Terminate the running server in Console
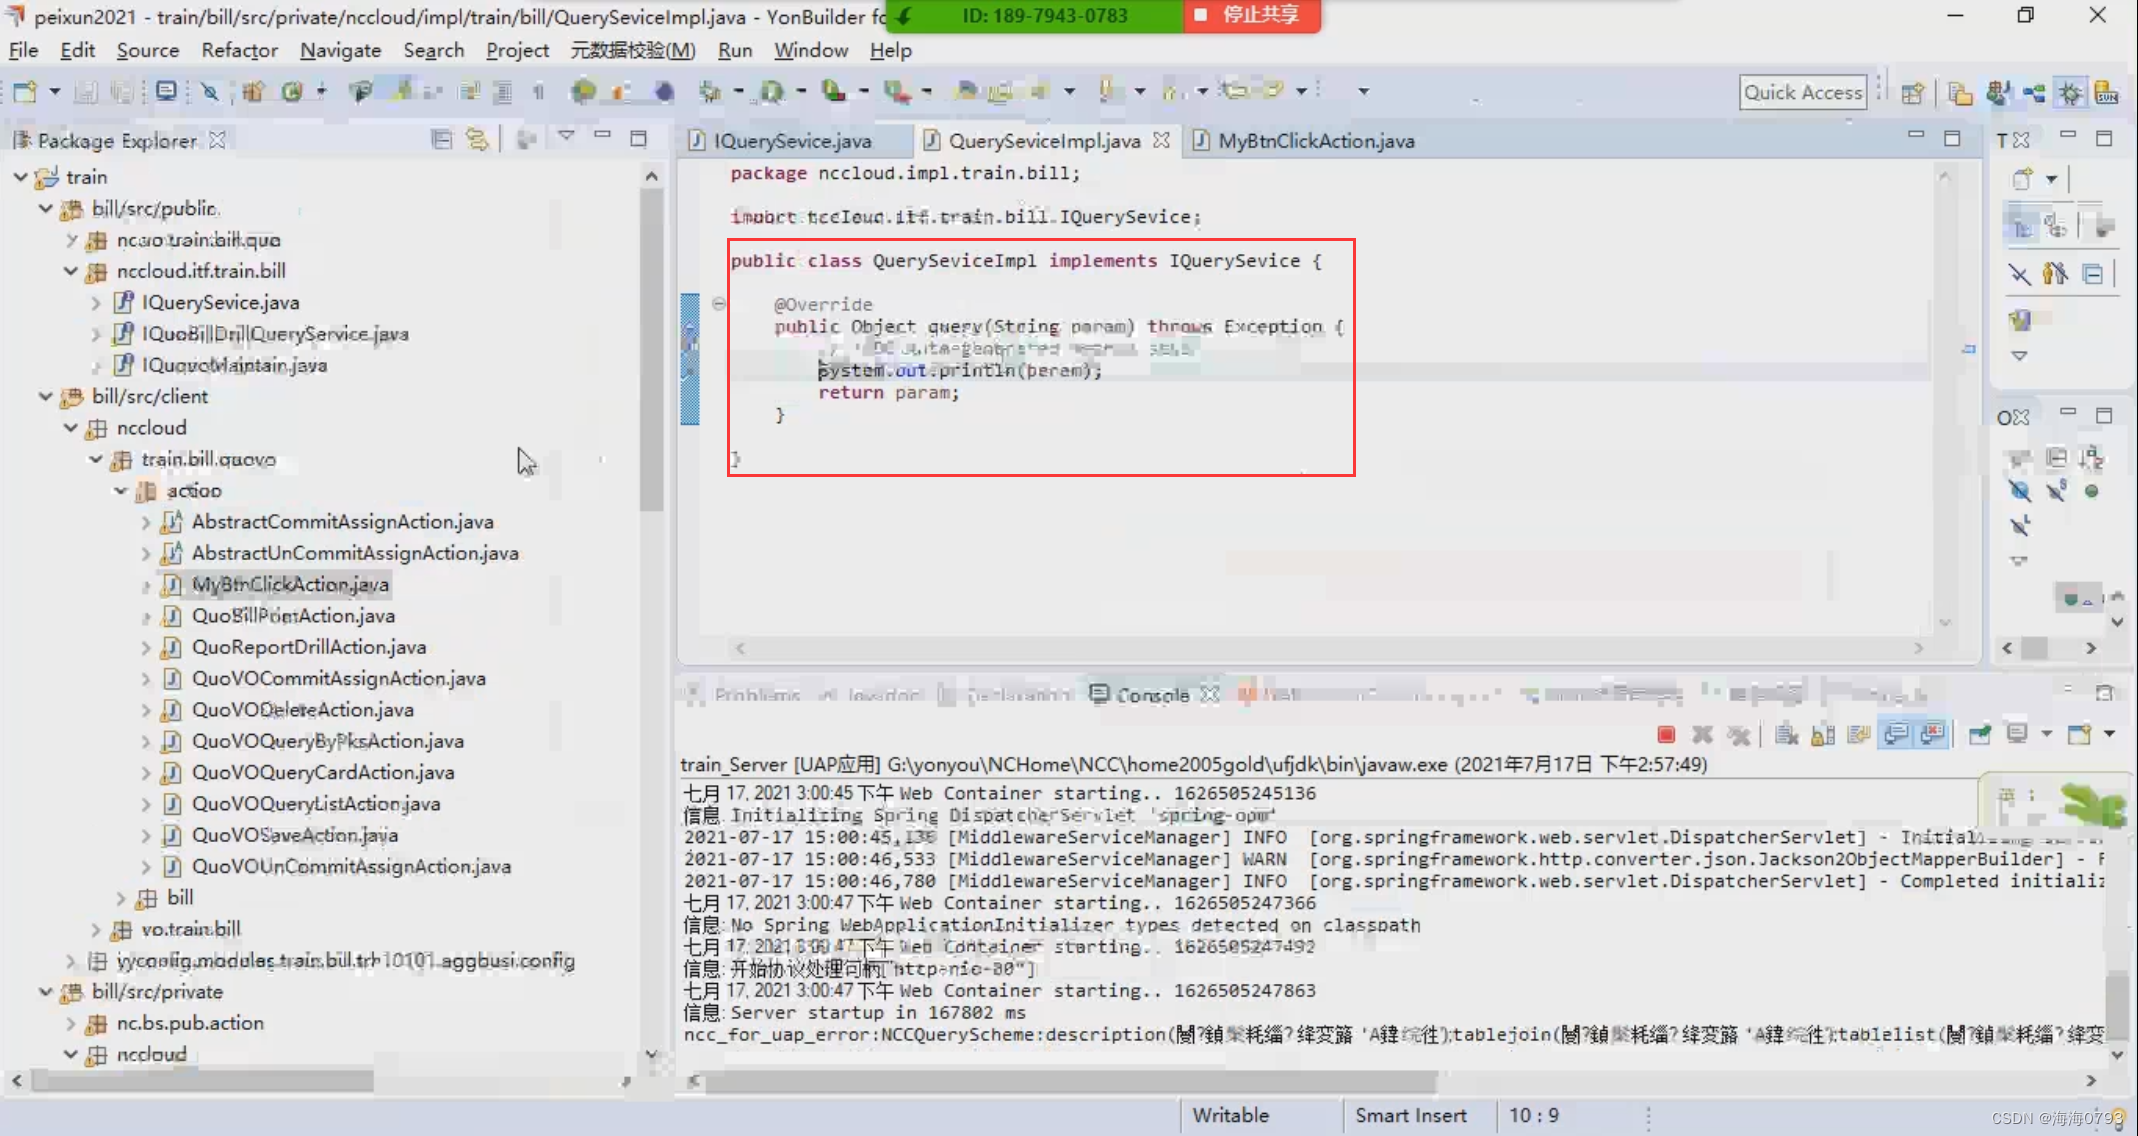 [1666, 735]
